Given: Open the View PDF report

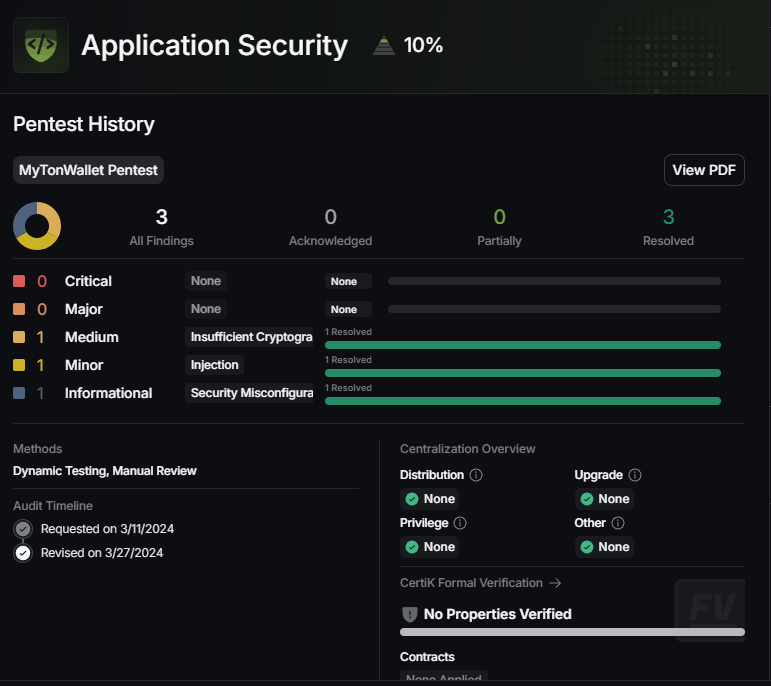Looking at the screenshot, I should click(x=704, y=170).
